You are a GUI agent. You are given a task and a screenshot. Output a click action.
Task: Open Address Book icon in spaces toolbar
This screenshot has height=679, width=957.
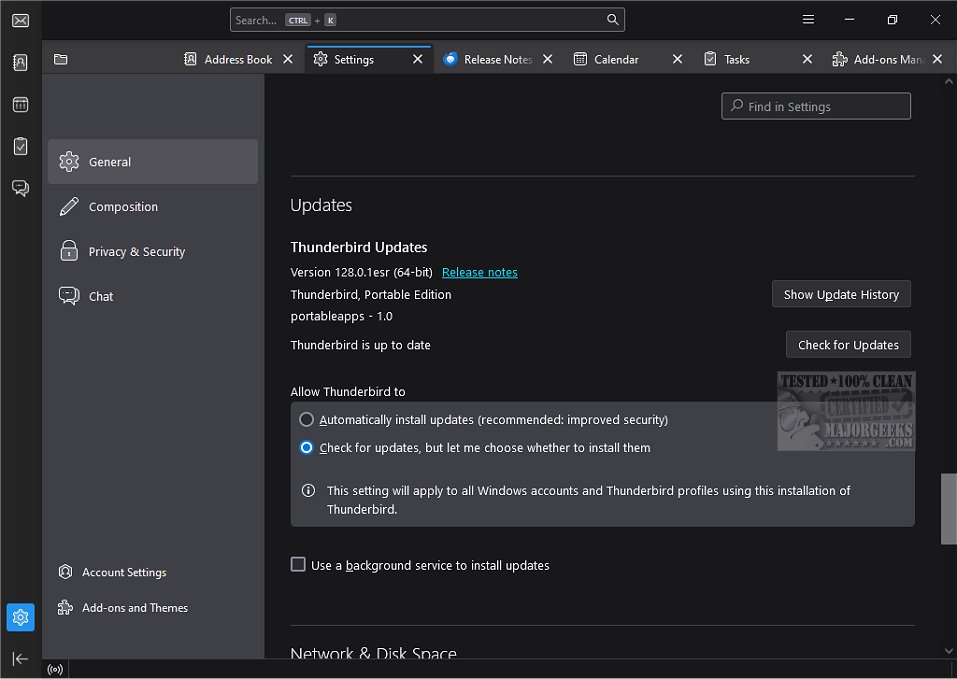20,62
